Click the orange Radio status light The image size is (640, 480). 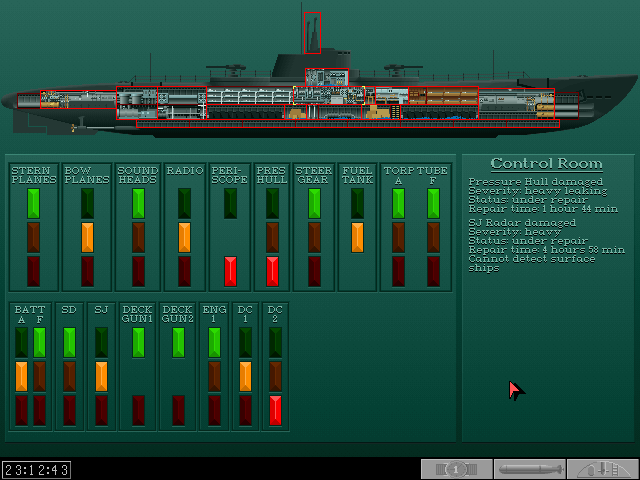184,237
